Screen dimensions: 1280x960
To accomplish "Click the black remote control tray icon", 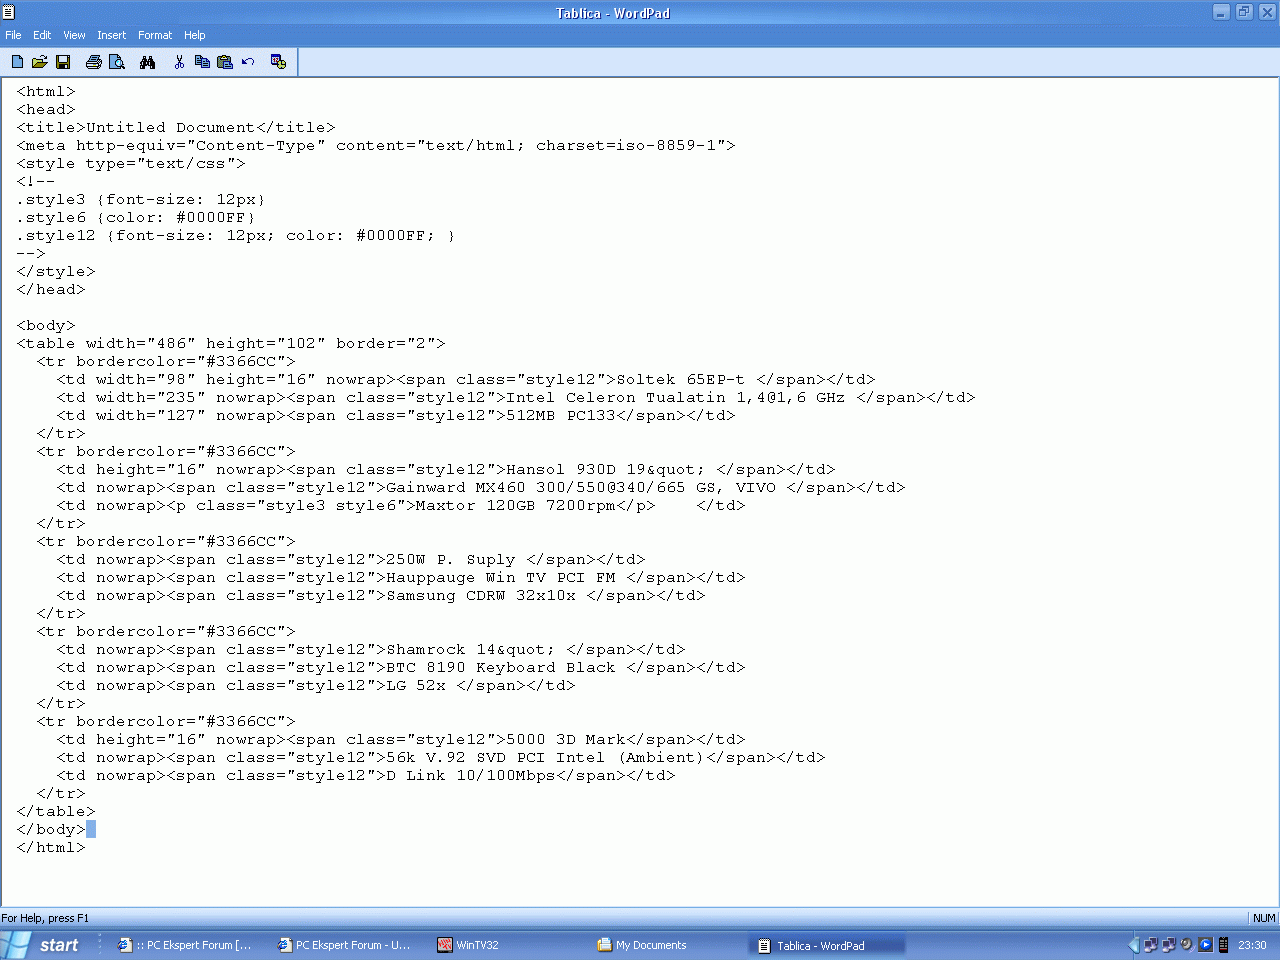I will [1223, 945].
